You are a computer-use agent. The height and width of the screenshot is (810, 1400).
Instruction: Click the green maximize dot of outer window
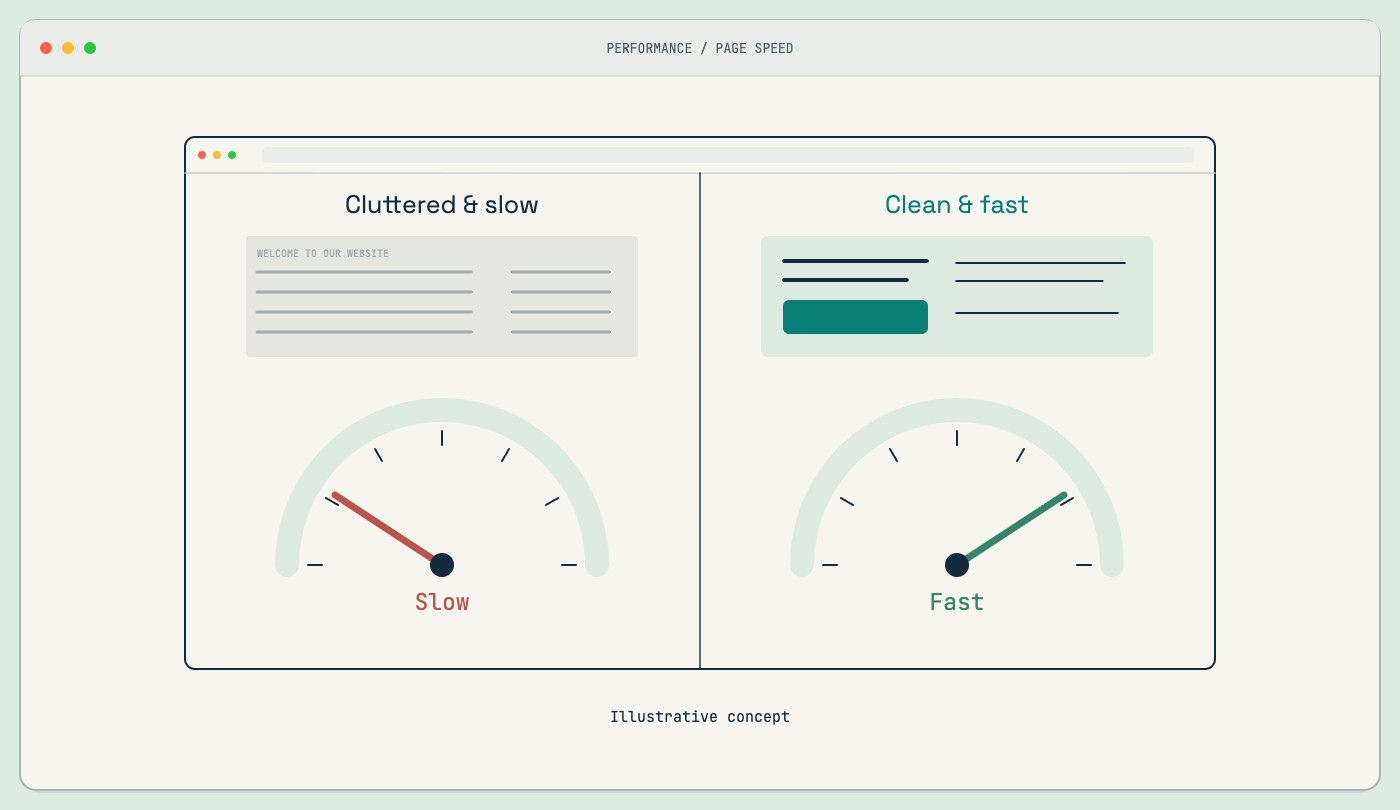point(90,48)
